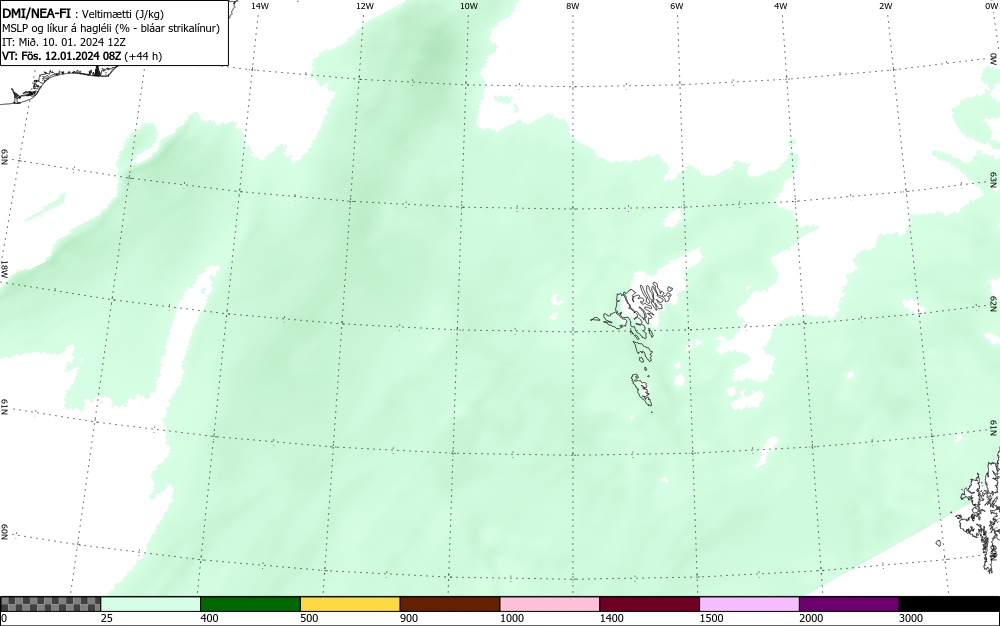This screenshot has width=1000, height=626.
Task: Select the pink 1000–1400 legend swatch
Action: [x=550, y=604]
